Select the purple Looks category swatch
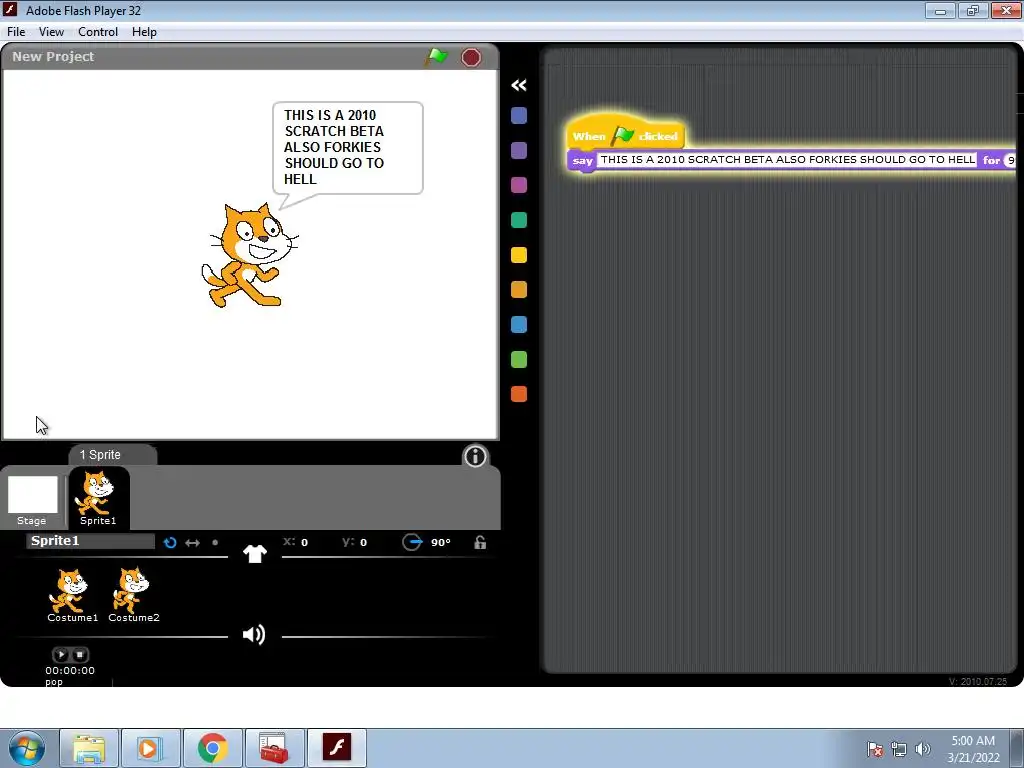 point(519,150)
